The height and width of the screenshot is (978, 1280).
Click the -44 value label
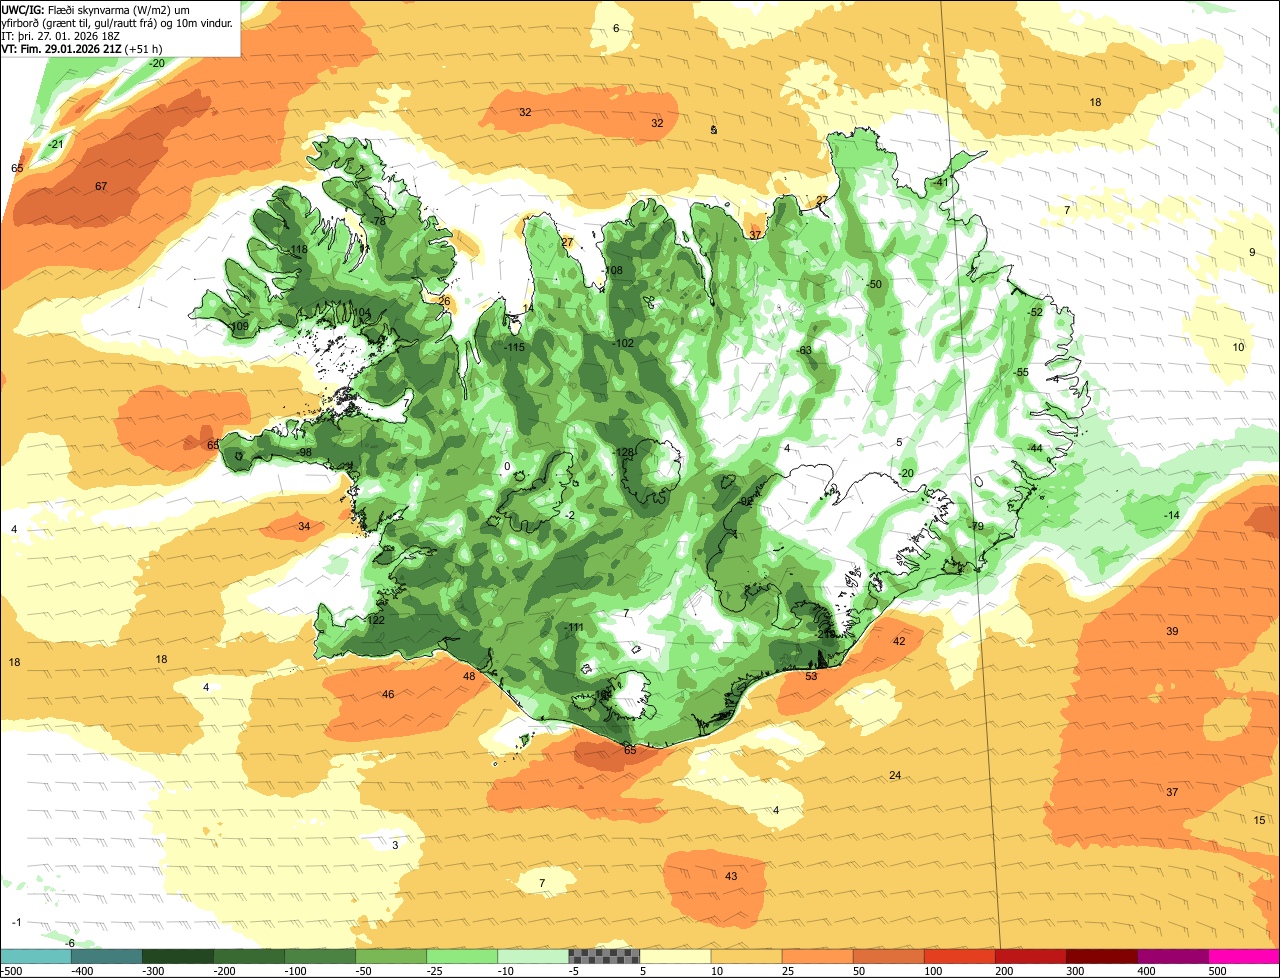(x=1035, y=448)
